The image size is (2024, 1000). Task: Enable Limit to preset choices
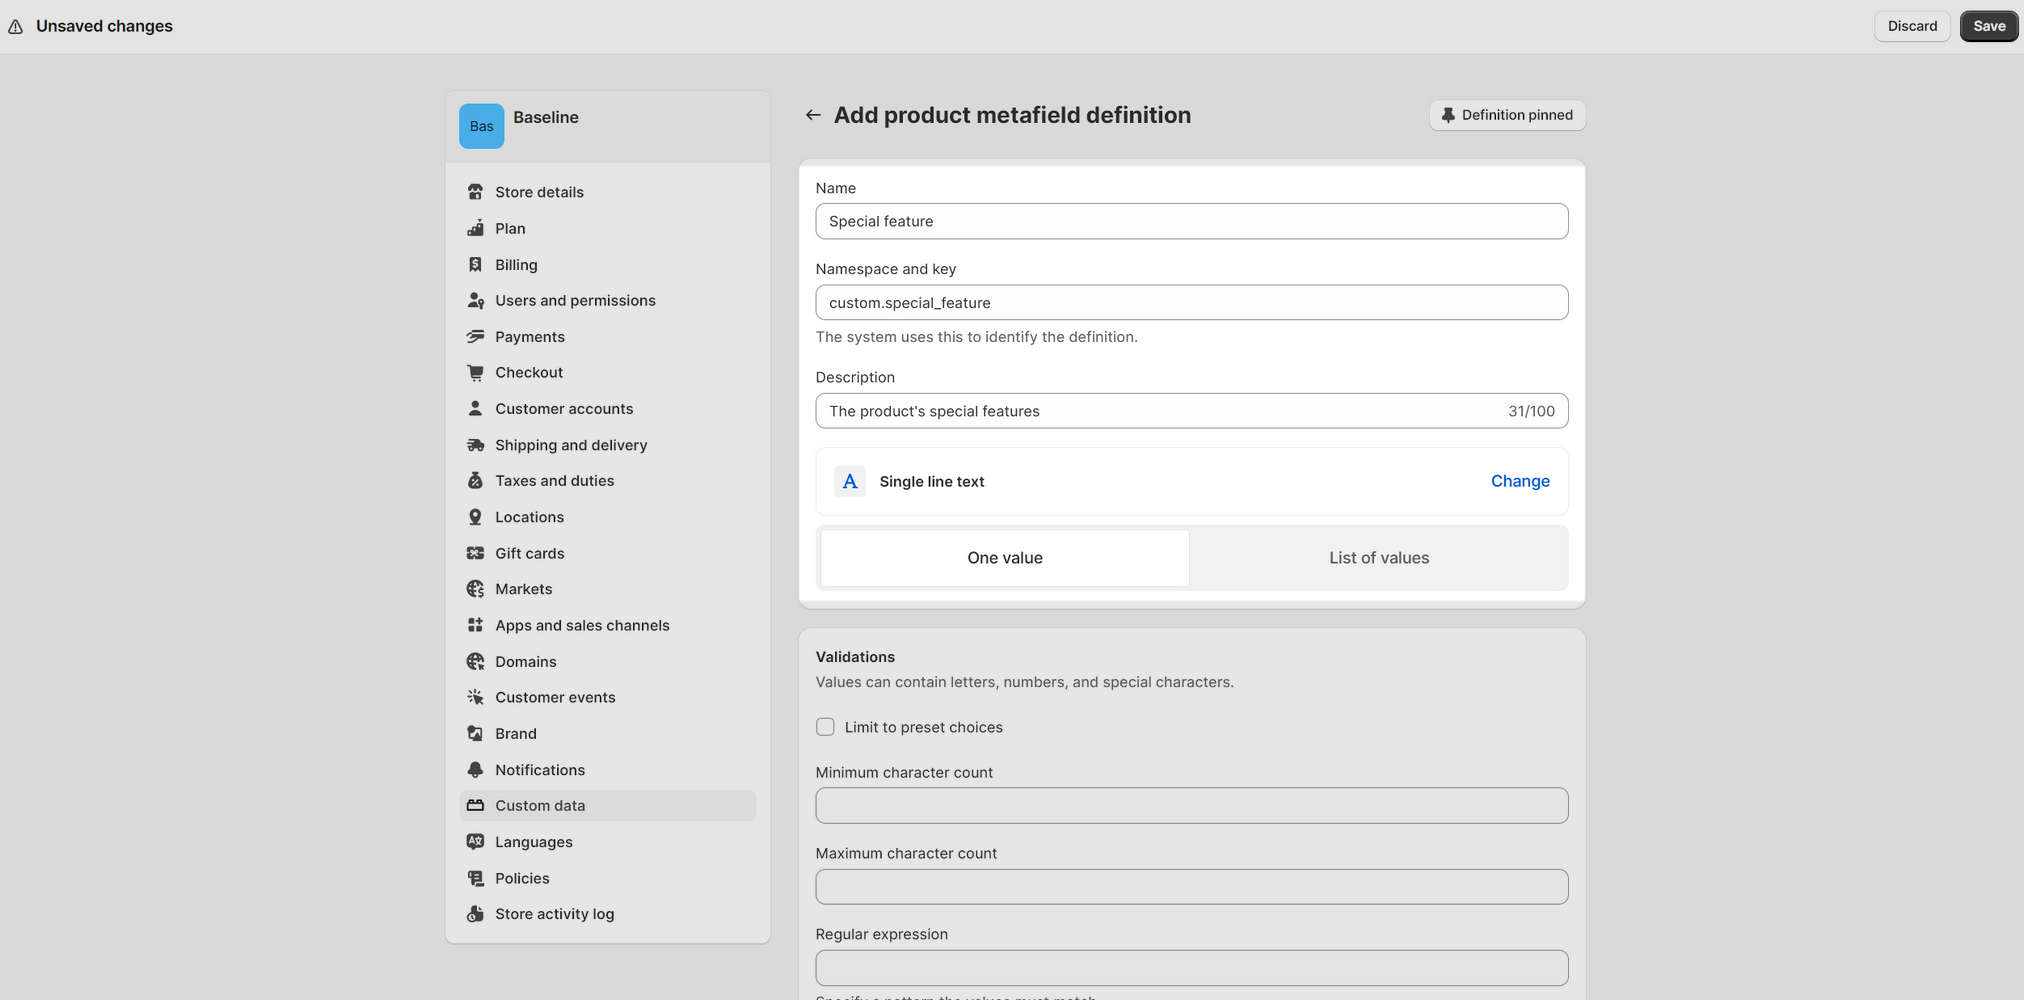tap(825, 727)
